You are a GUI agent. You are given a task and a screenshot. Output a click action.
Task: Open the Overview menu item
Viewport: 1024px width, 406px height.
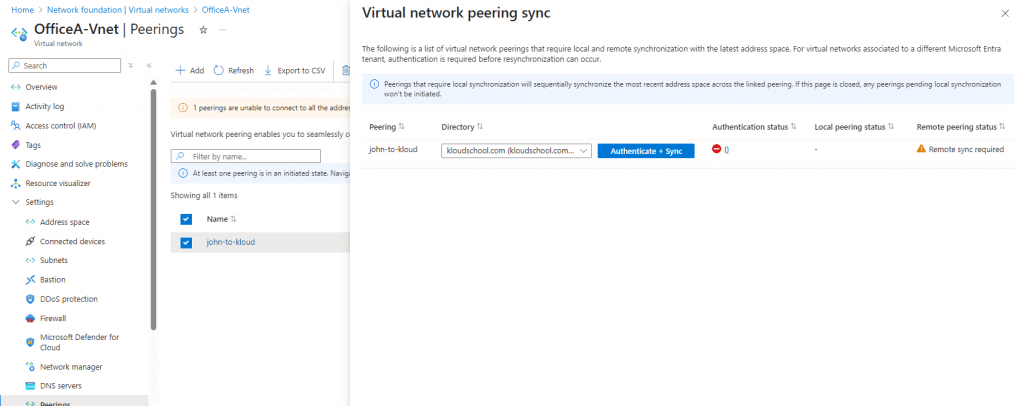[41, 87]
